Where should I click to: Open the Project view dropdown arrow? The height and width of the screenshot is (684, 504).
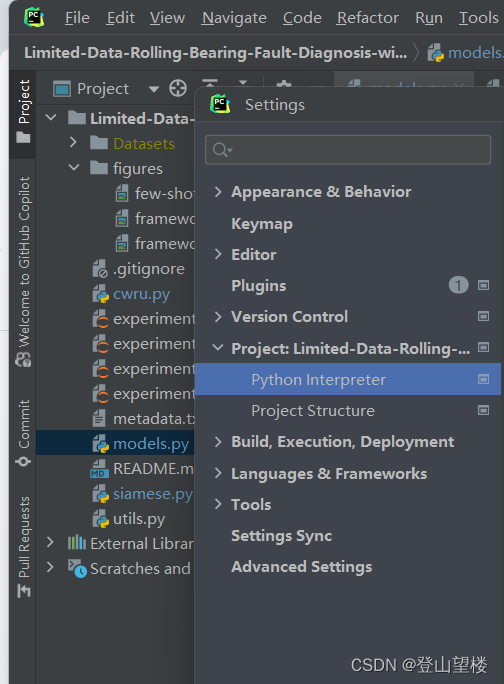[154, 89]
